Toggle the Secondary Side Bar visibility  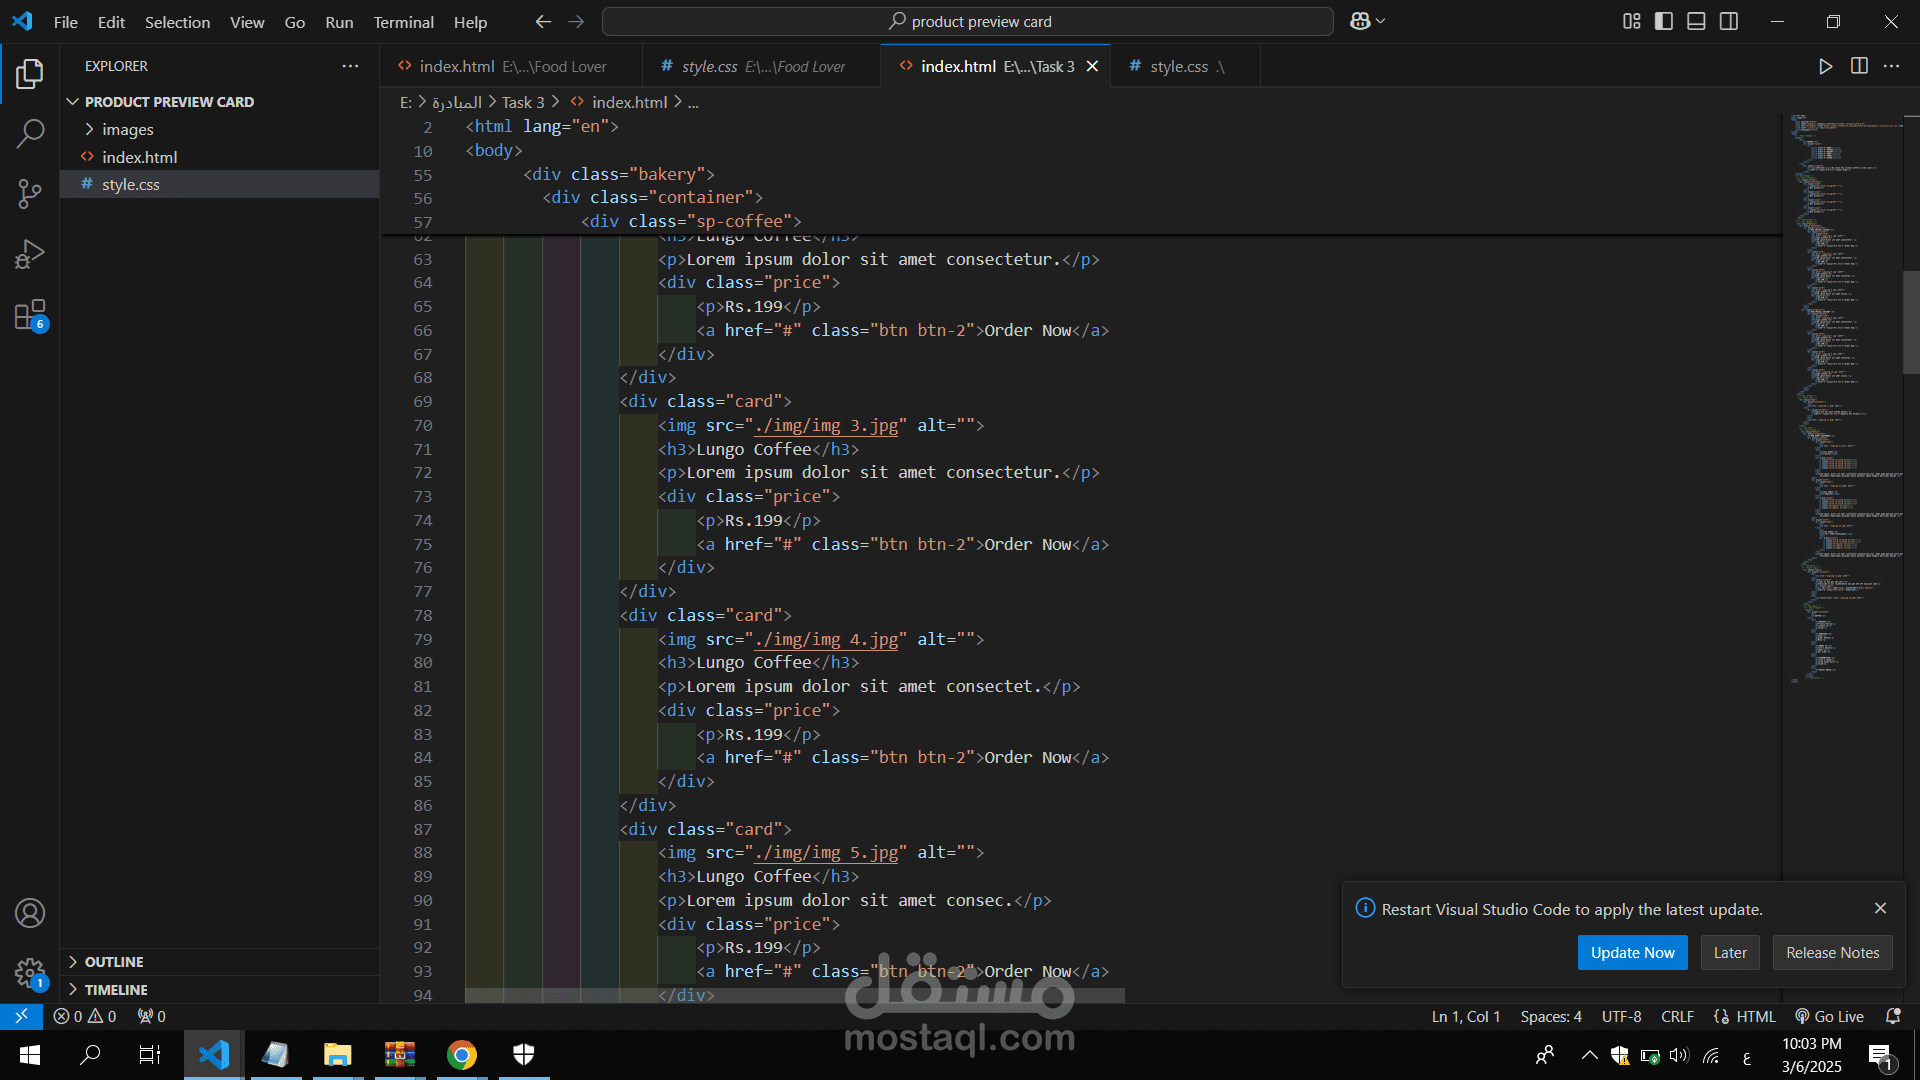point(1729,21)
